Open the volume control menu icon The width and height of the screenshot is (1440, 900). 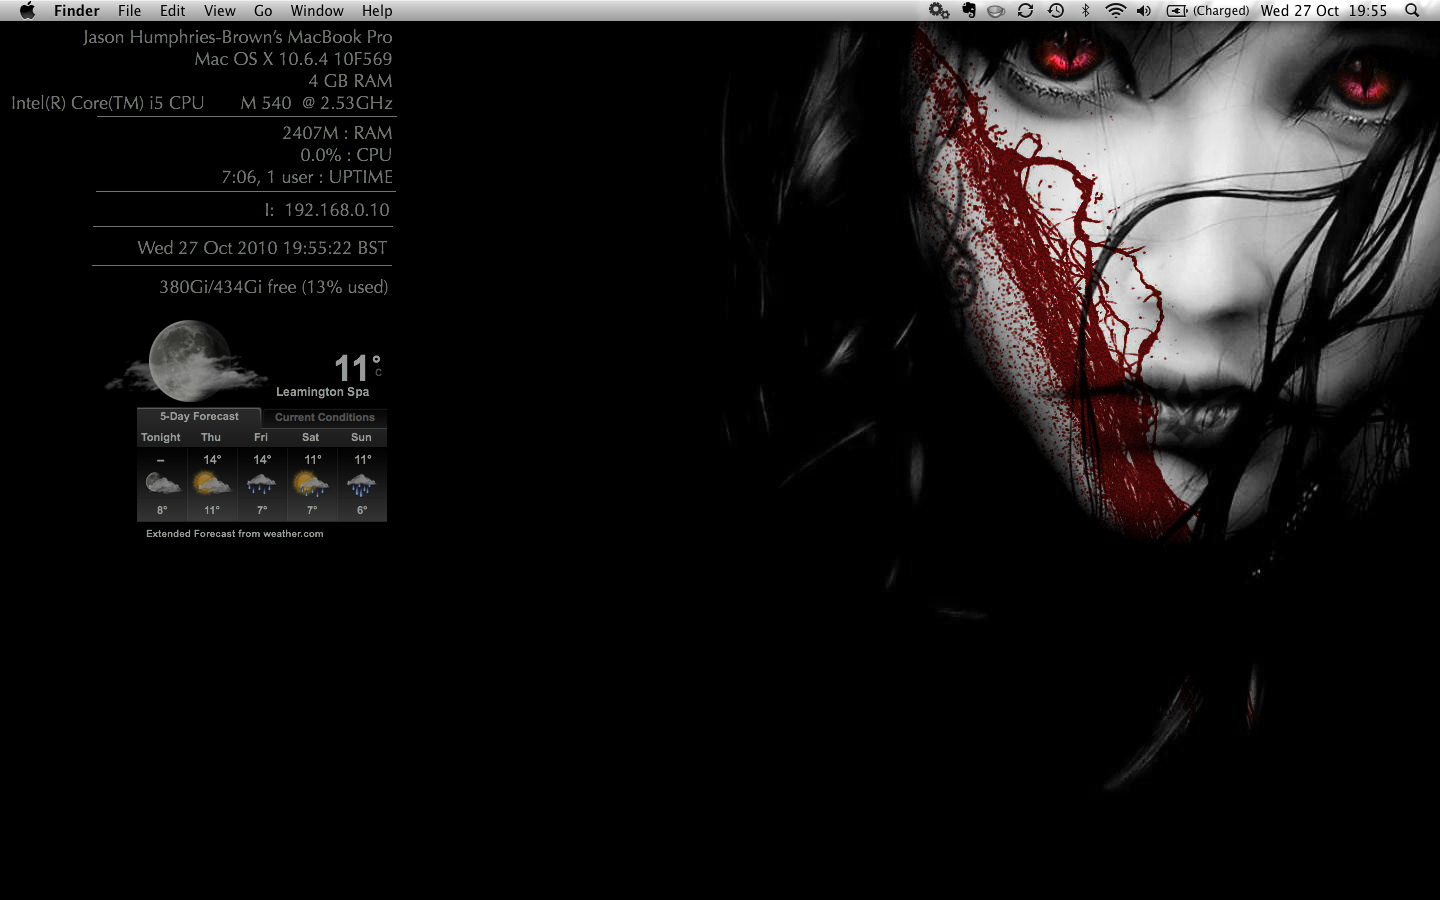(x=1144, y=10)
